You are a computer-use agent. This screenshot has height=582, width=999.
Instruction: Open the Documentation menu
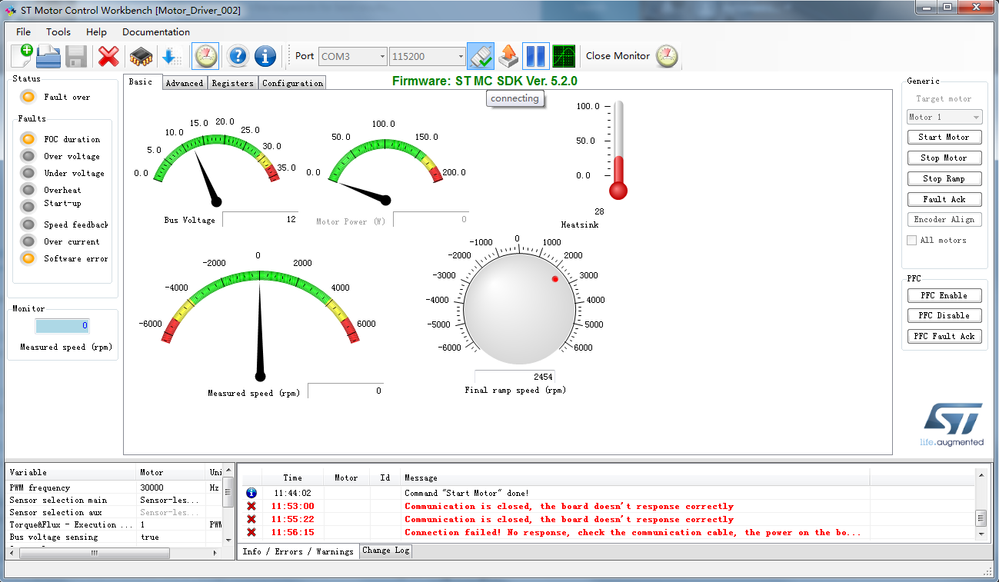(156, 32)
